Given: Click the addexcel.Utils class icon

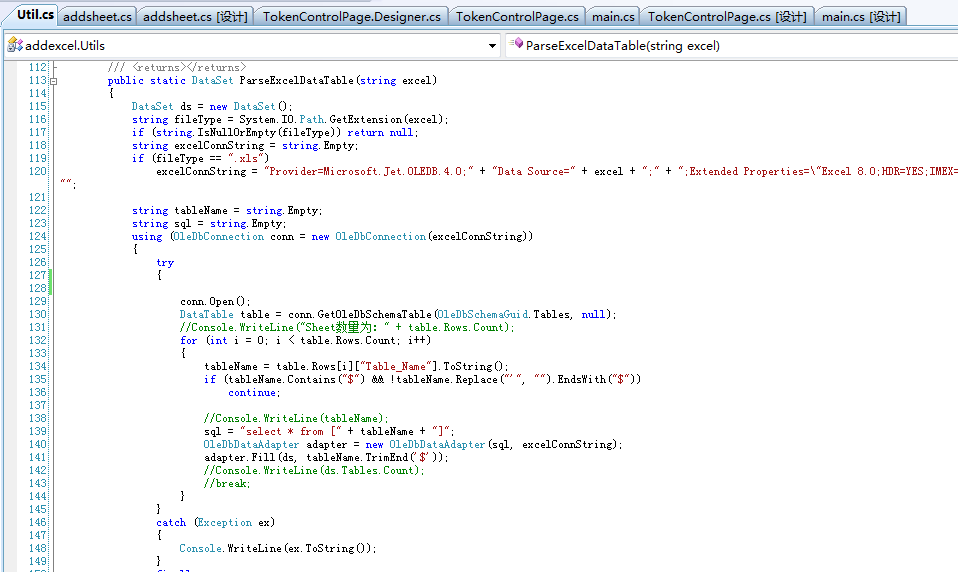Looking at the screenshot, I should point(15,45).
